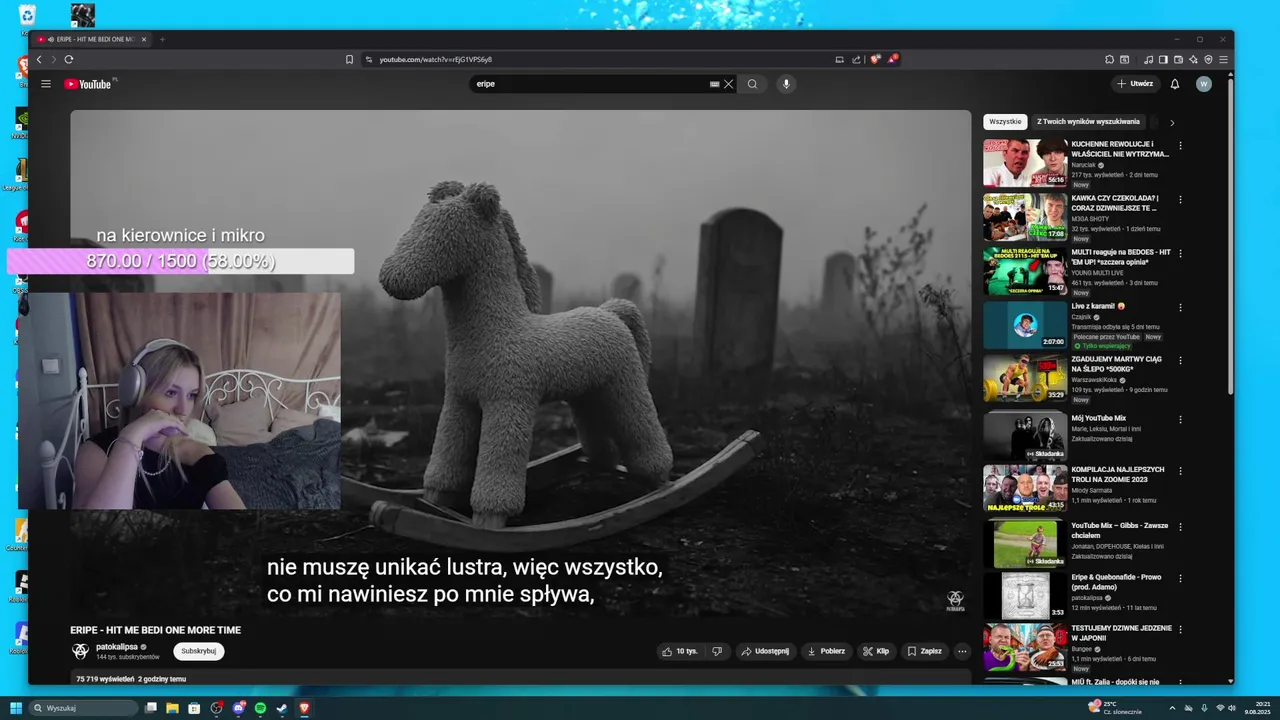This screenshot has height=720, width=1280.
Task: Open the 'Mój YouTube Mix' playlist thumbnail
Action: pyautogui.click(x=1025, y=435)
